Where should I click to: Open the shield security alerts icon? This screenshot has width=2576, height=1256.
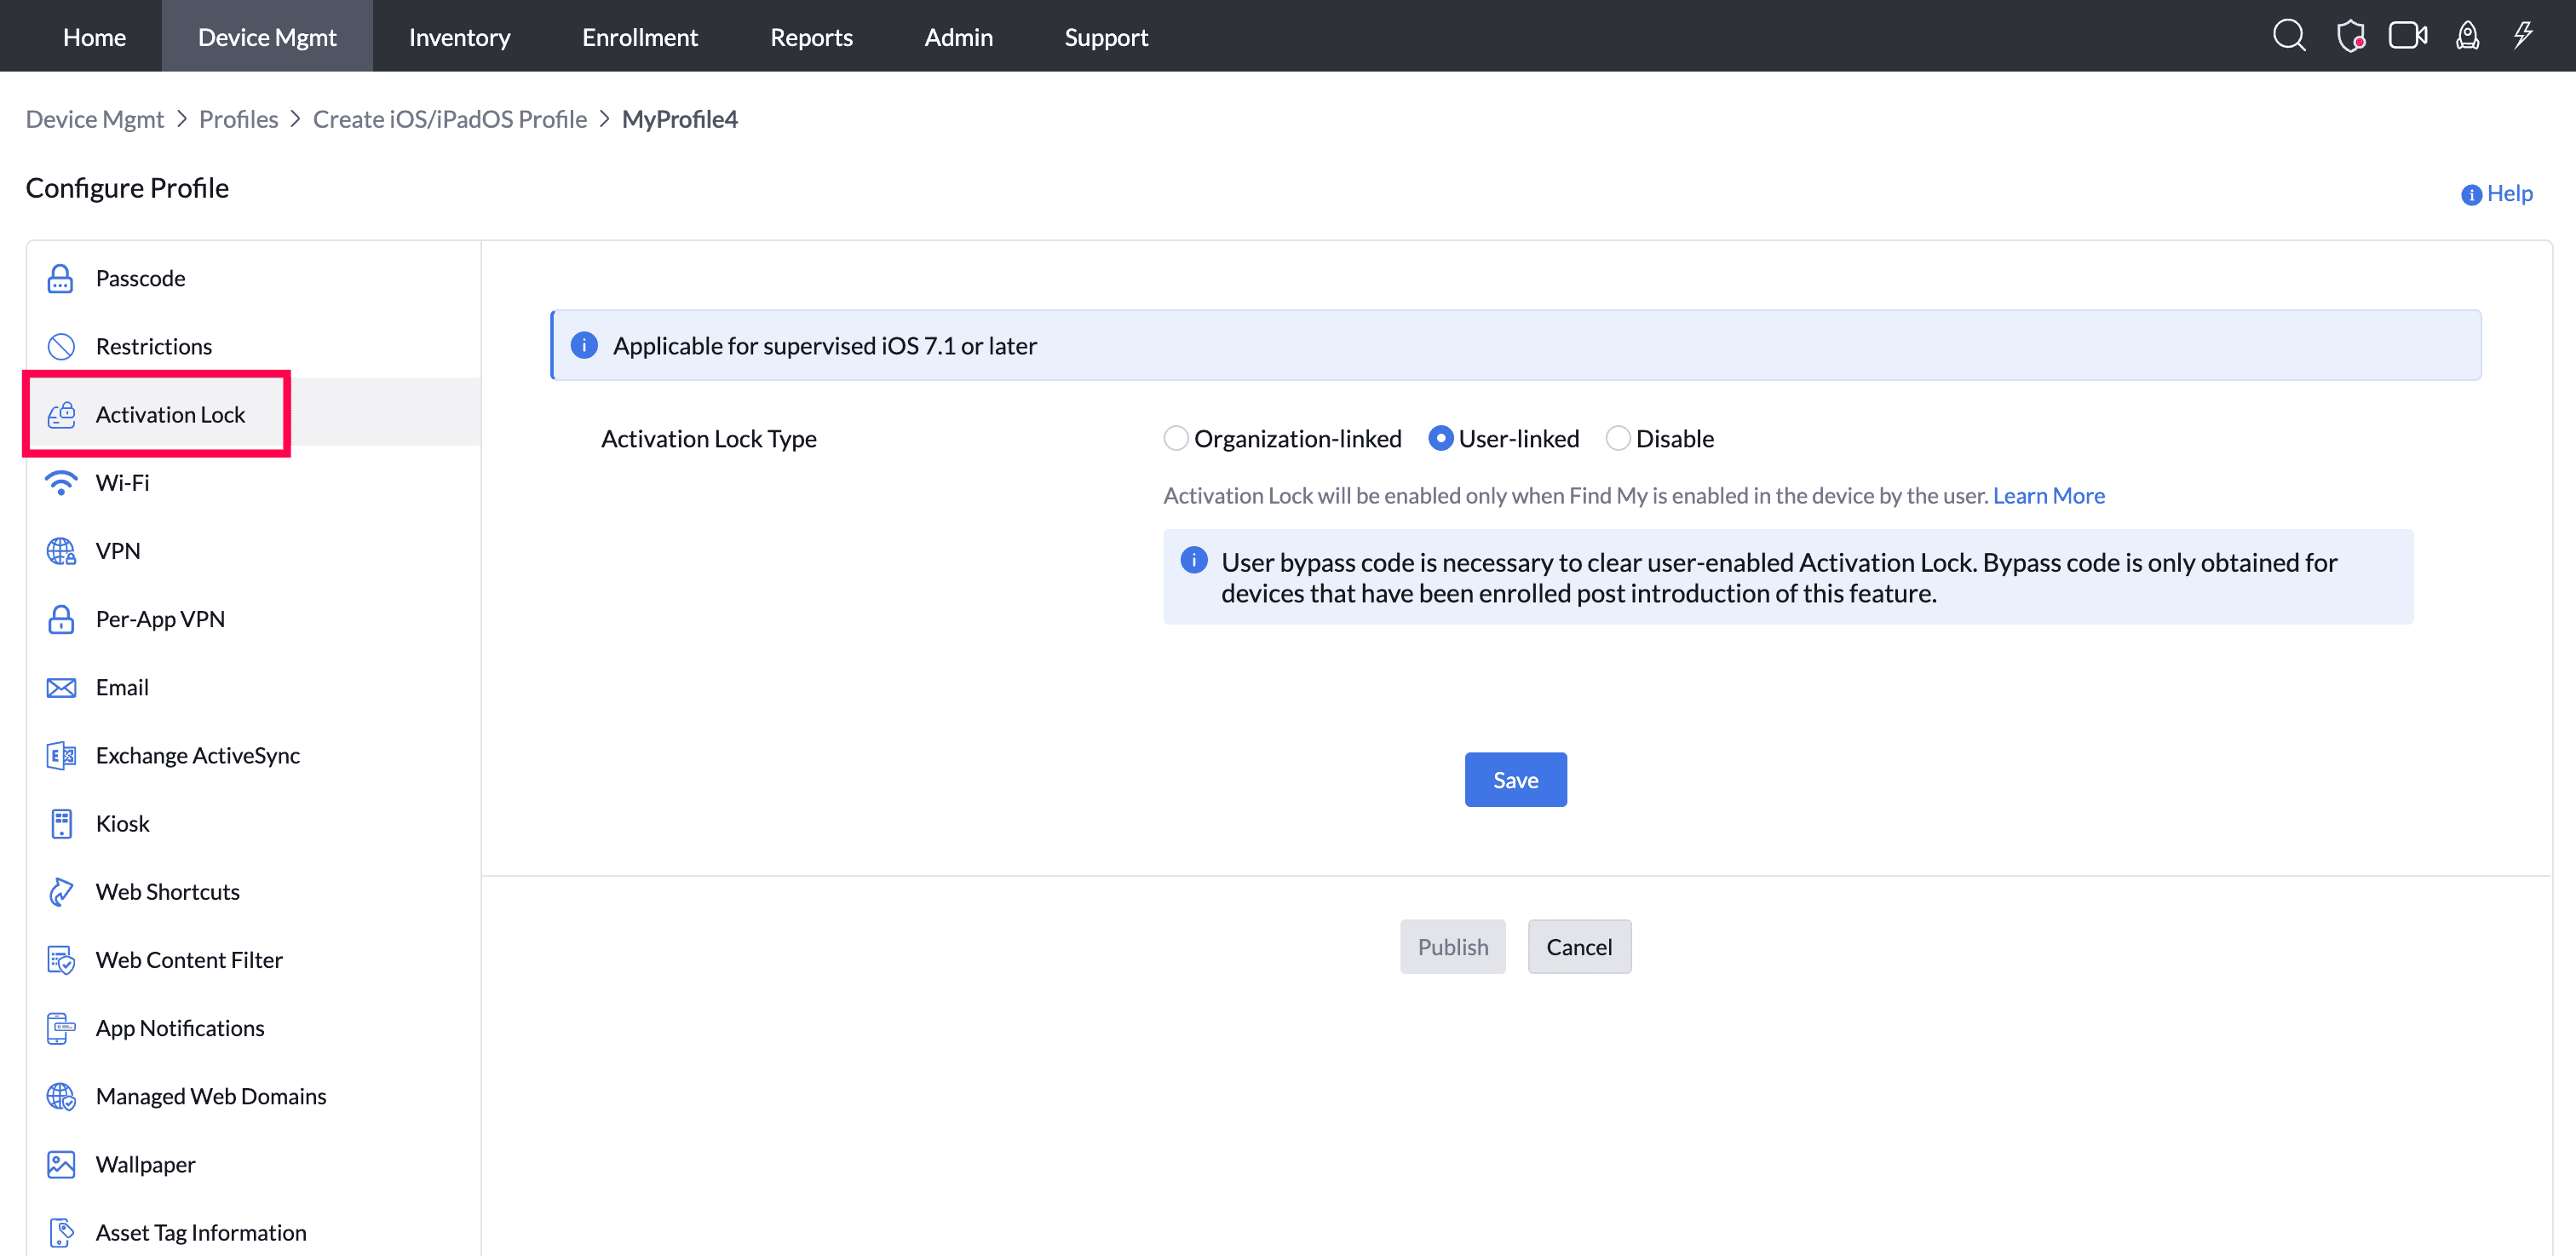(2350, 36)
